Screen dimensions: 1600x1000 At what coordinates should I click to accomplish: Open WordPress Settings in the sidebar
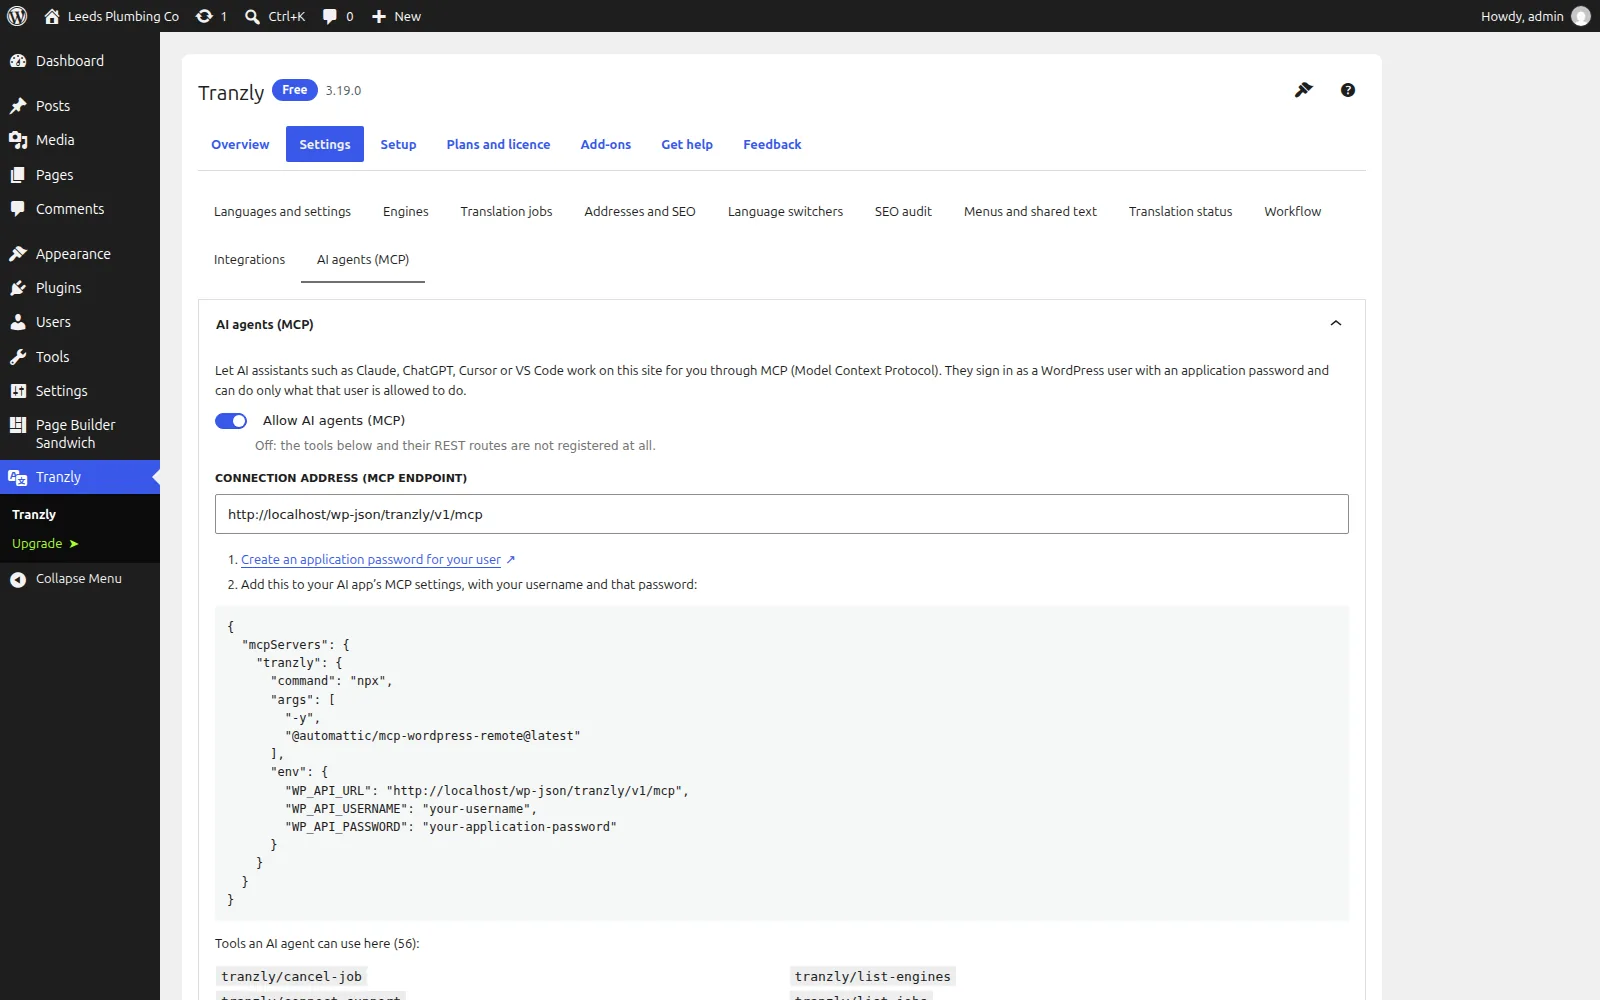pyautogui.click(x=80, y=391)
